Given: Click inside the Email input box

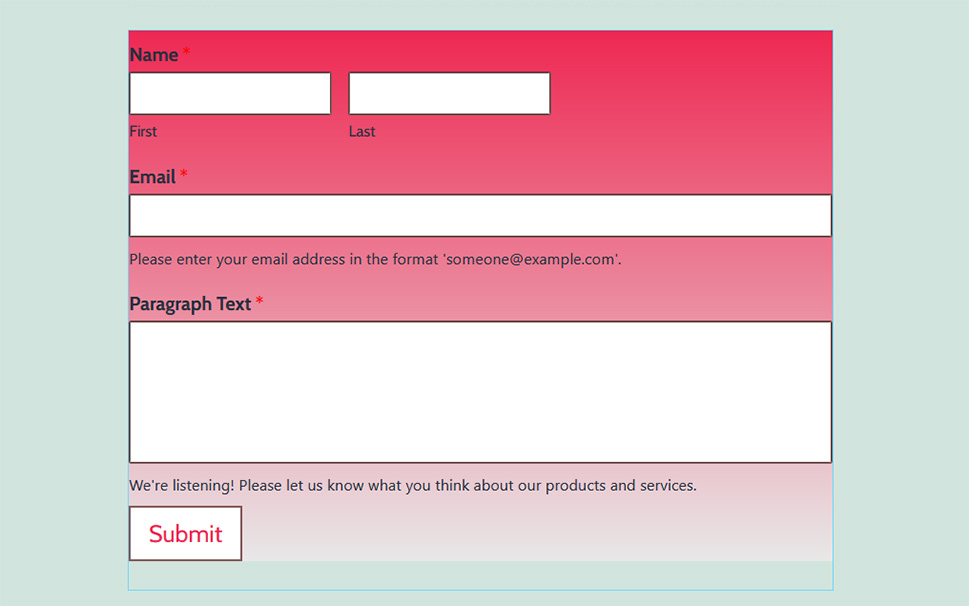Looking at the screenshot, I should 480,215.
